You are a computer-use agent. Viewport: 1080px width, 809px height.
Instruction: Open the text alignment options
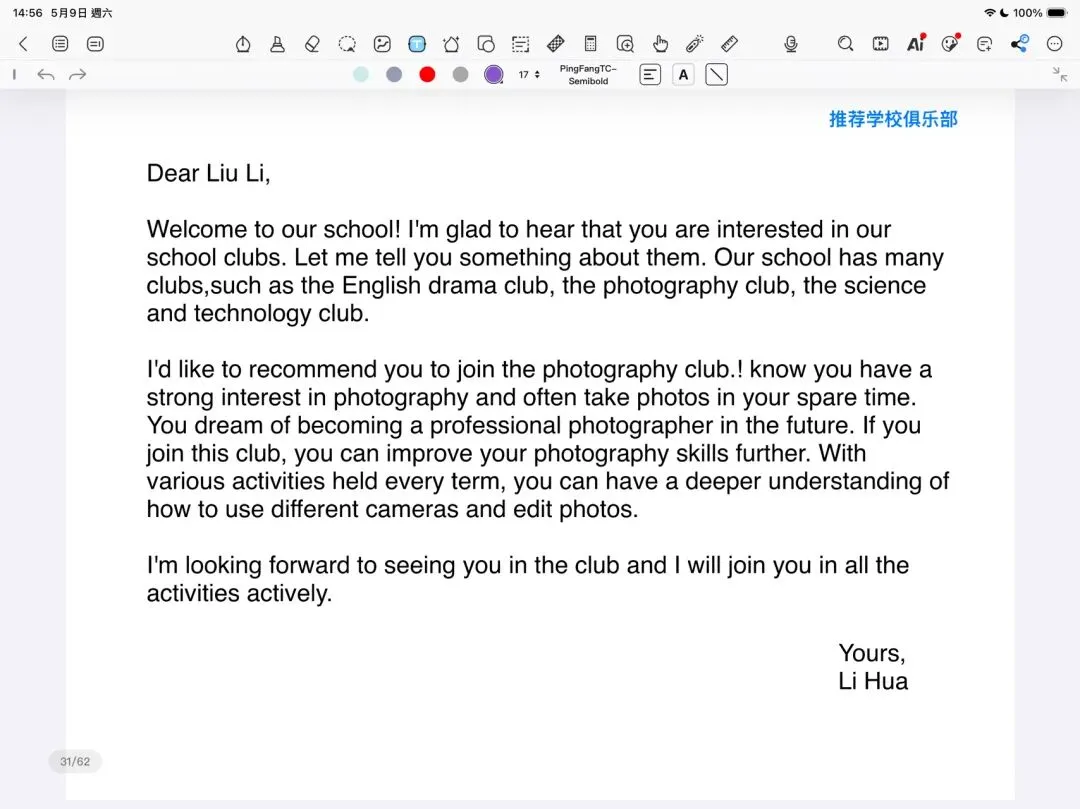[650, 74]
